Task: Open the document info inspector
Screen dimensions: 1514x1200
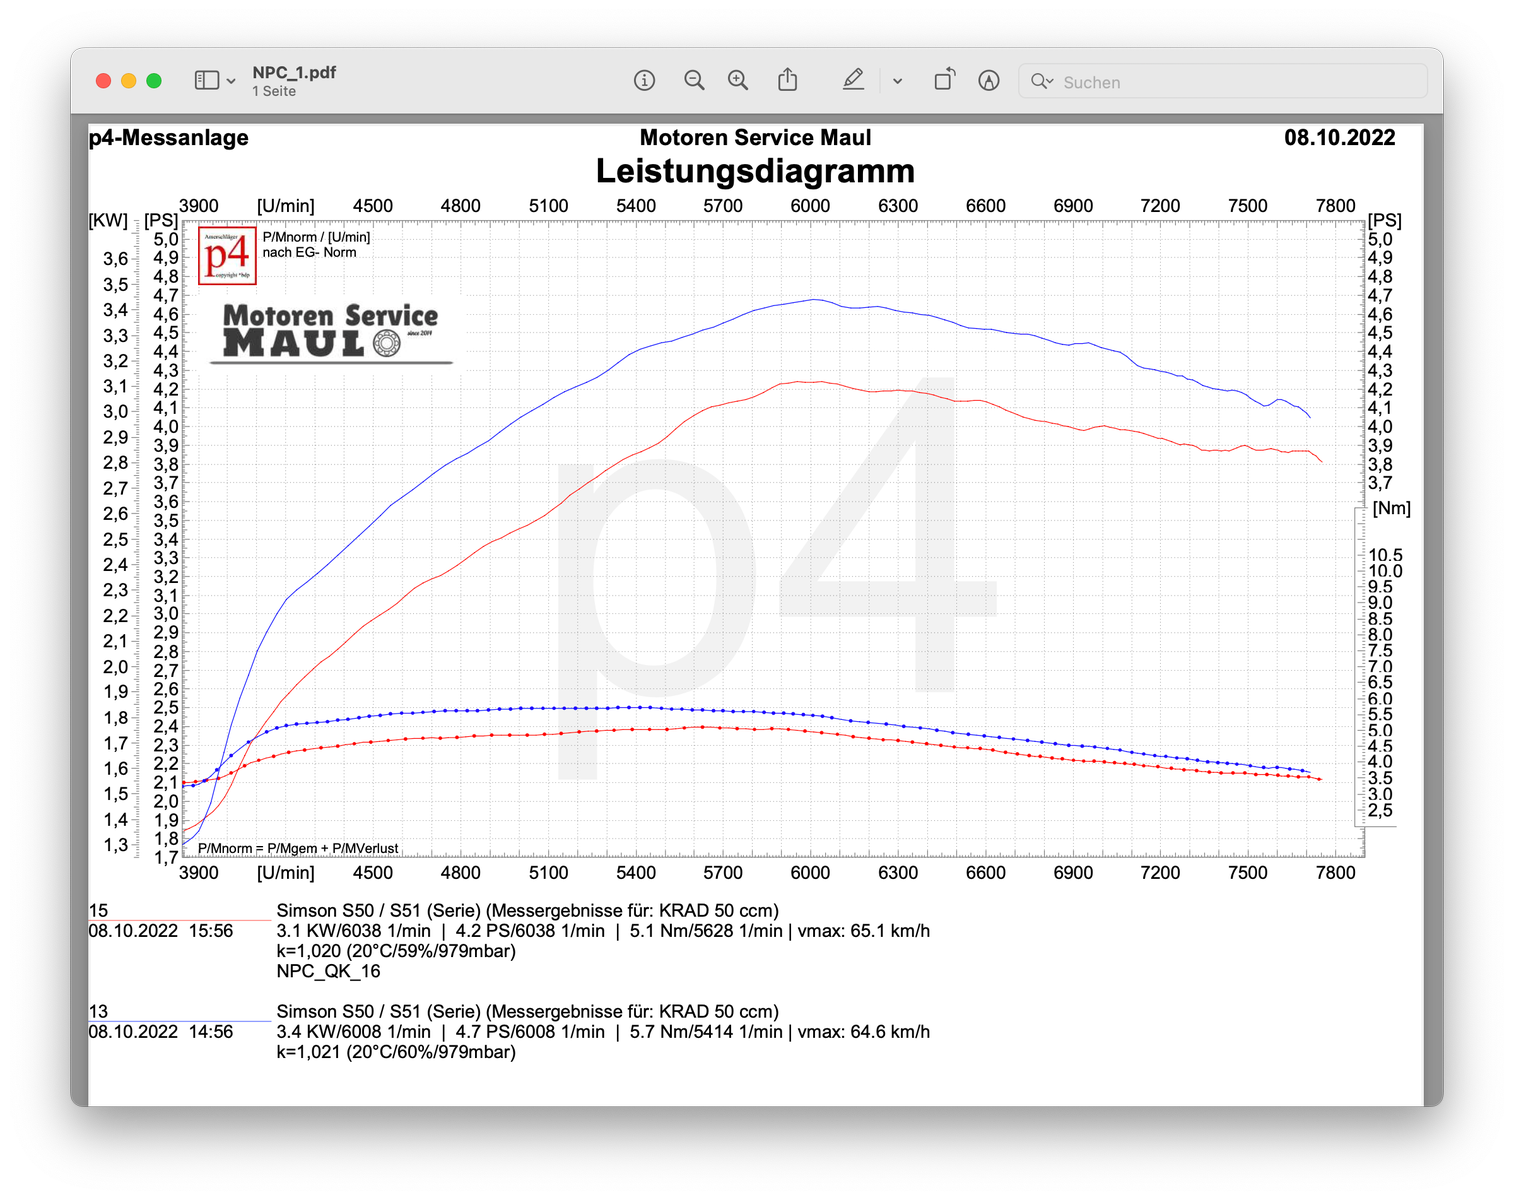Action: [644, 80]
